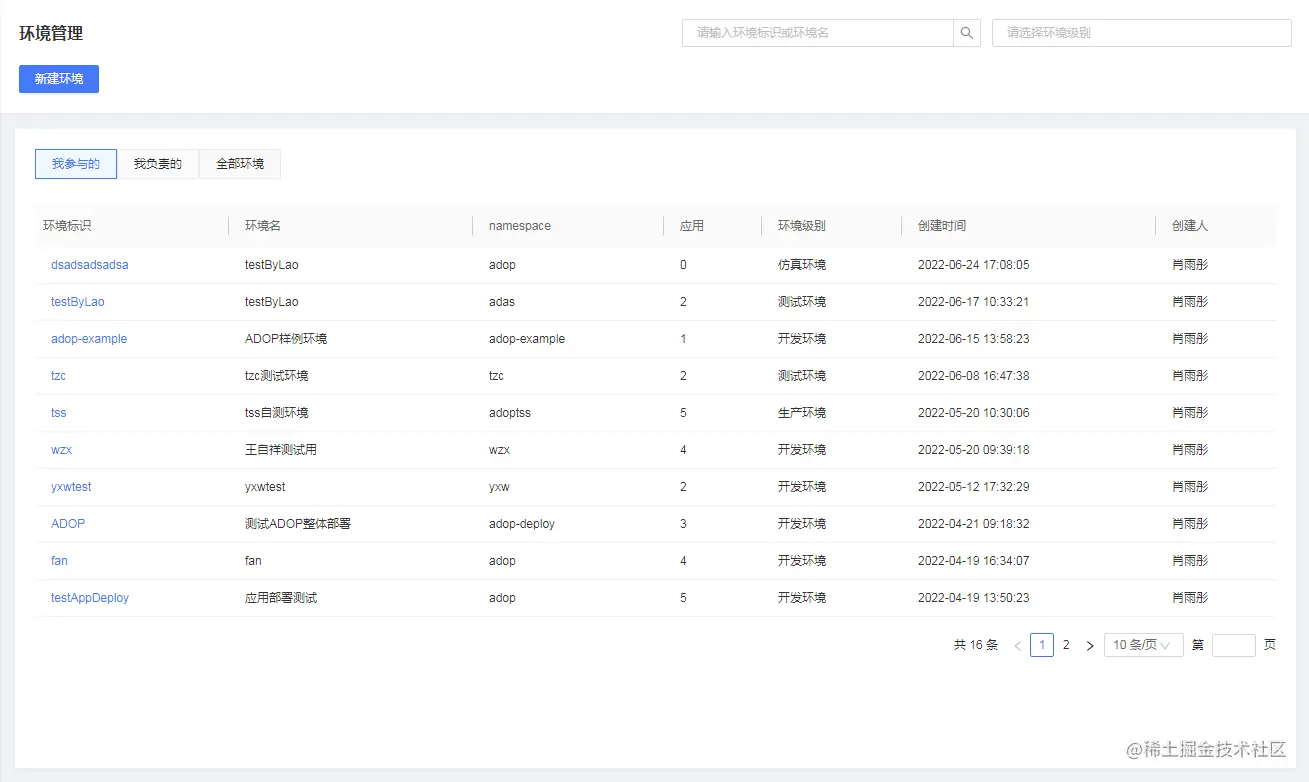Viewport: 1309px width, 782px height.
Task: Click the 环境级别 column header
Action: click(x=802, y=226)
